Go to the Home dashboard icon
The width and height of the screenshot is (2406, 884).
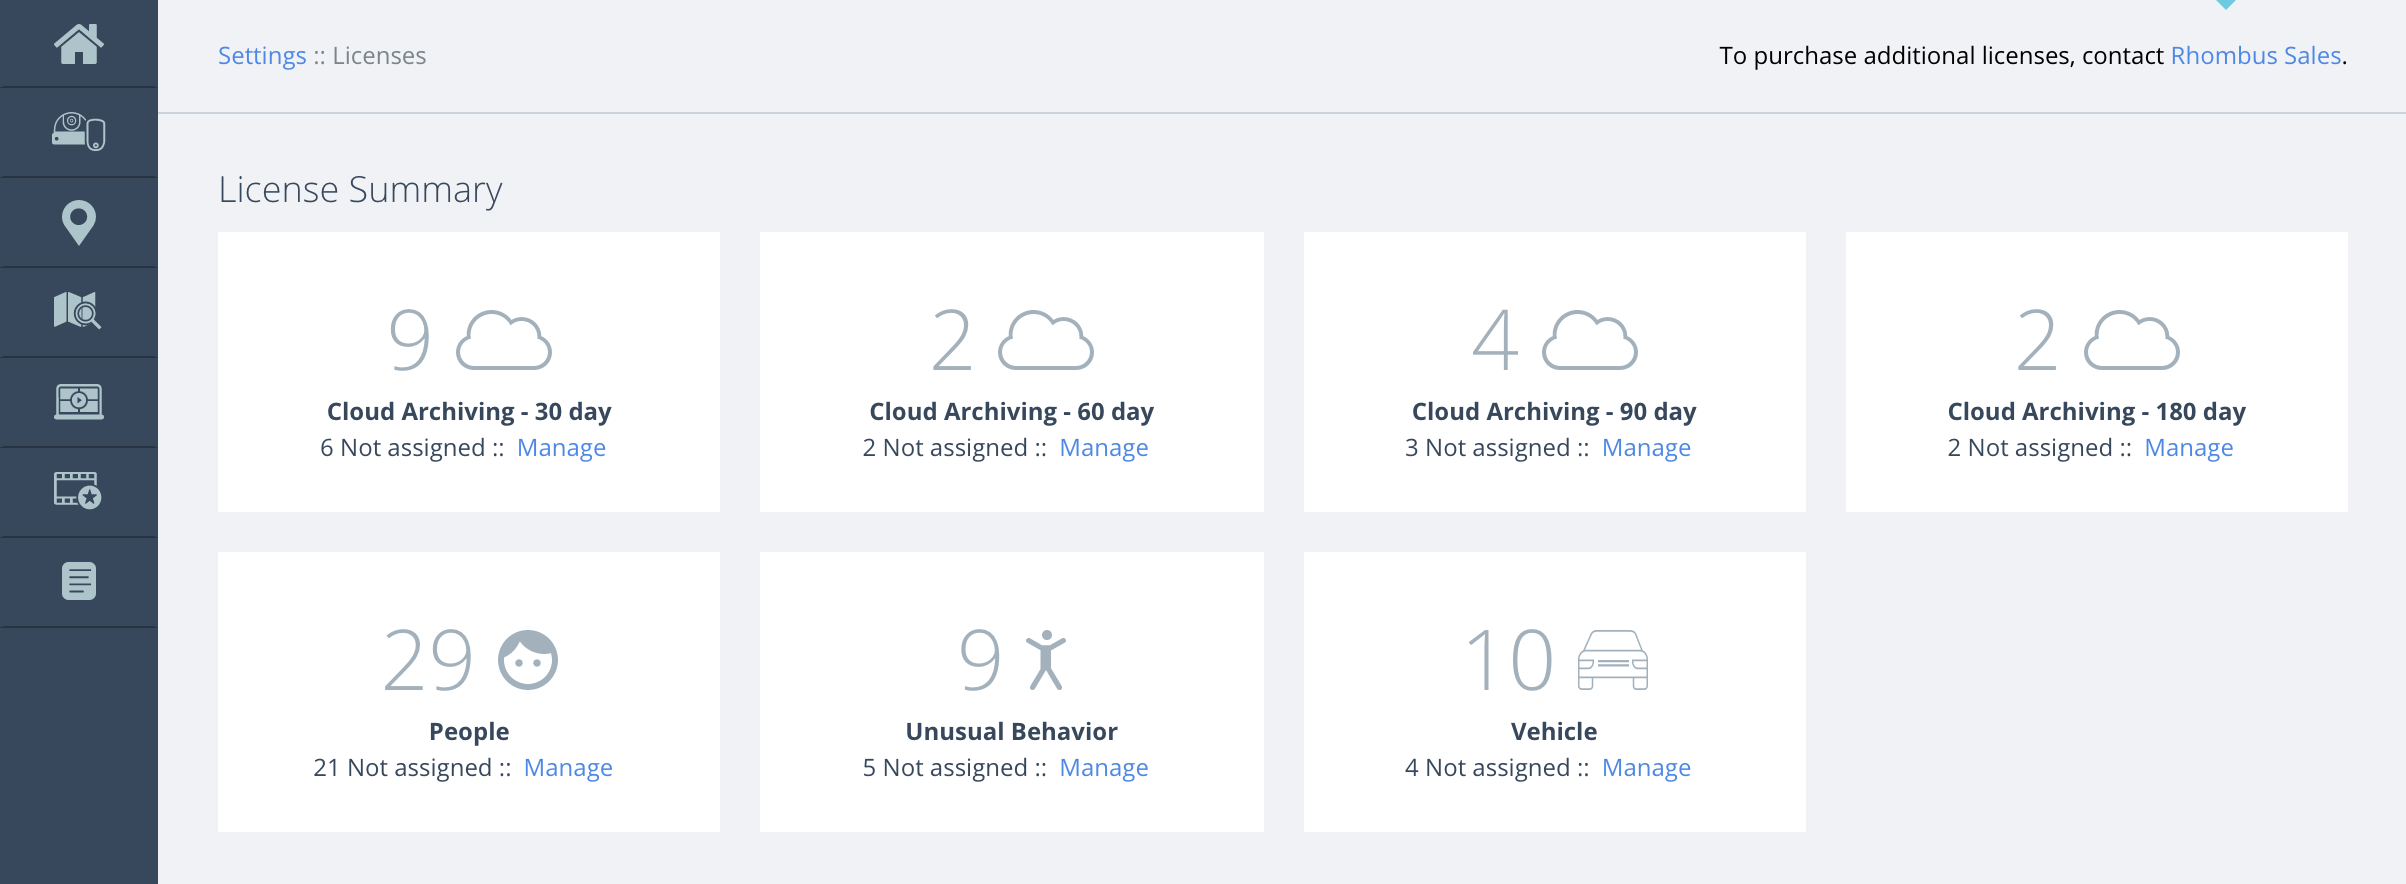click(79, 44)
